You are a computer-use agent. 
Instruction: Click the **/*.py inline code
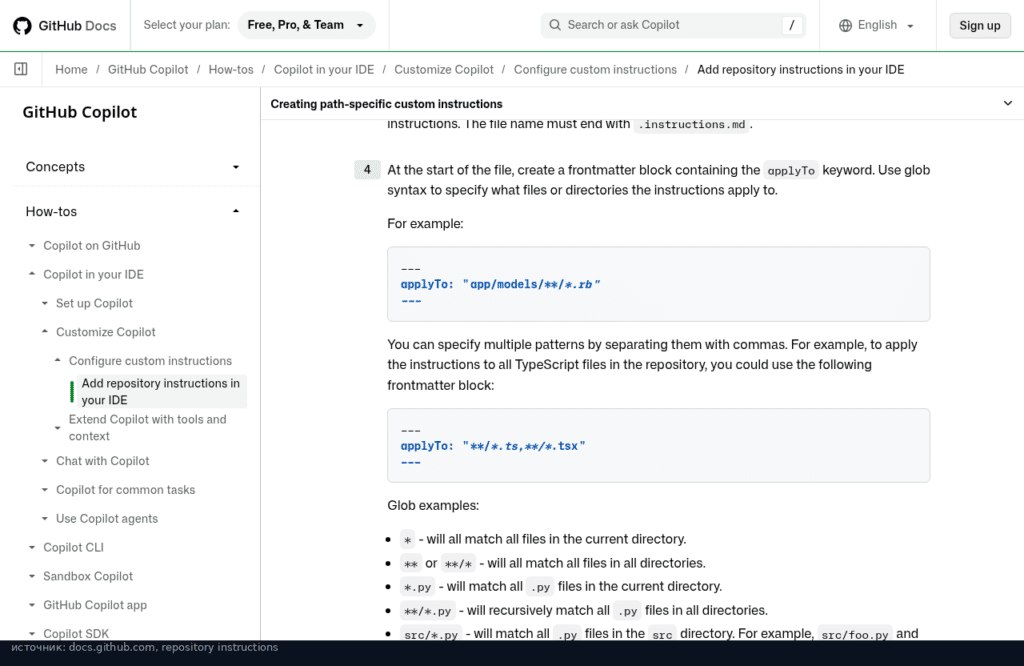pyautogui.click(x=427, y=611)
